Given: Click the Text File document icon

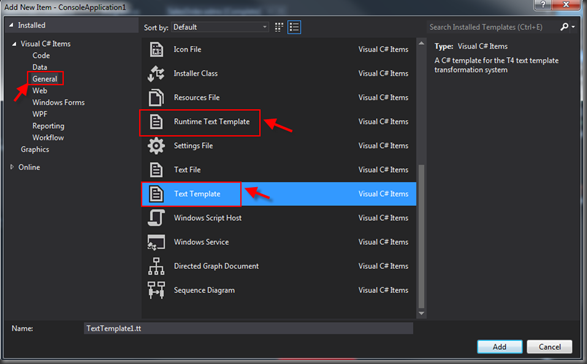Looking at the screenshot, I should 156,170.
